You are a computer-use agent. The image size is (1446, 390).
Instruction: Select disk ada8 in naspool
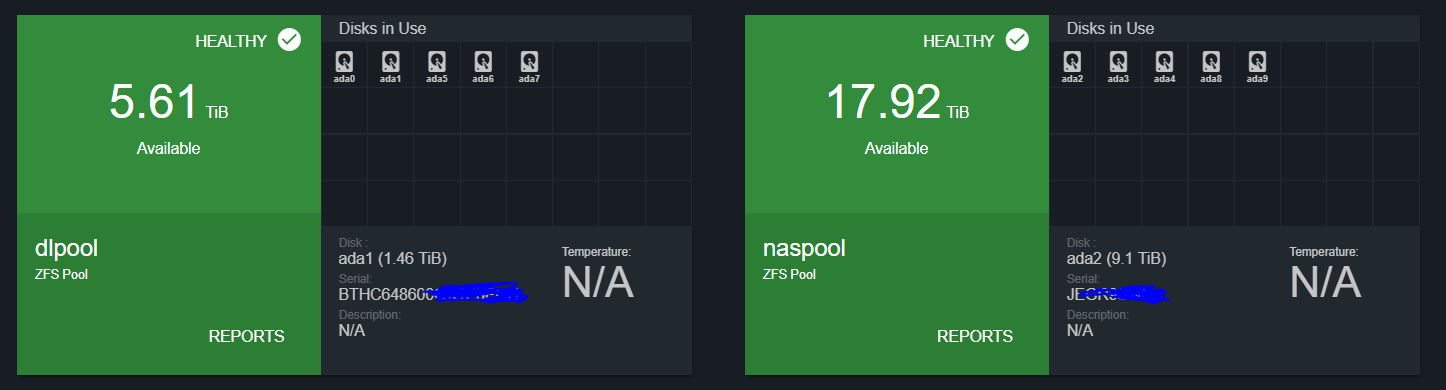[x=1211, y=66]
